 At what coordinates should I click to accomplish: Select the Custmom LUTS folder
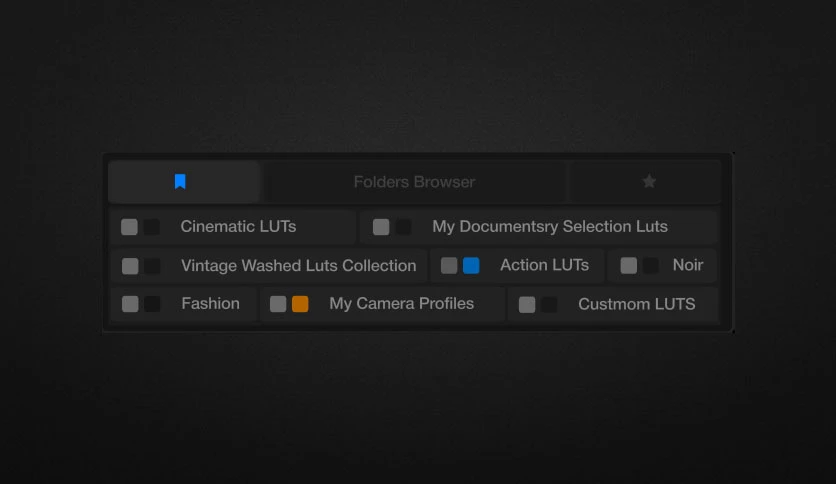pyautogui.click(x=613, y=304)
